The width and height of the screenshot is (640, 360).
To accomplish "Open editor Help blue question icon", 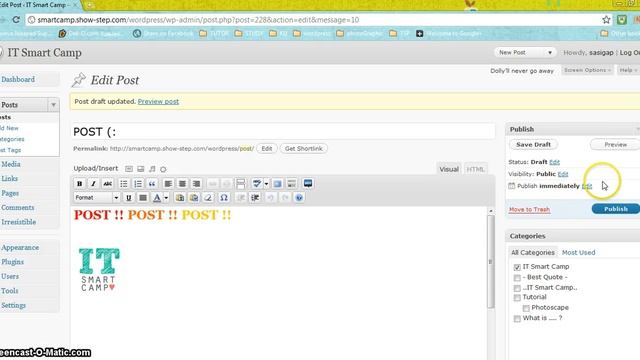I will click(299, 198).
